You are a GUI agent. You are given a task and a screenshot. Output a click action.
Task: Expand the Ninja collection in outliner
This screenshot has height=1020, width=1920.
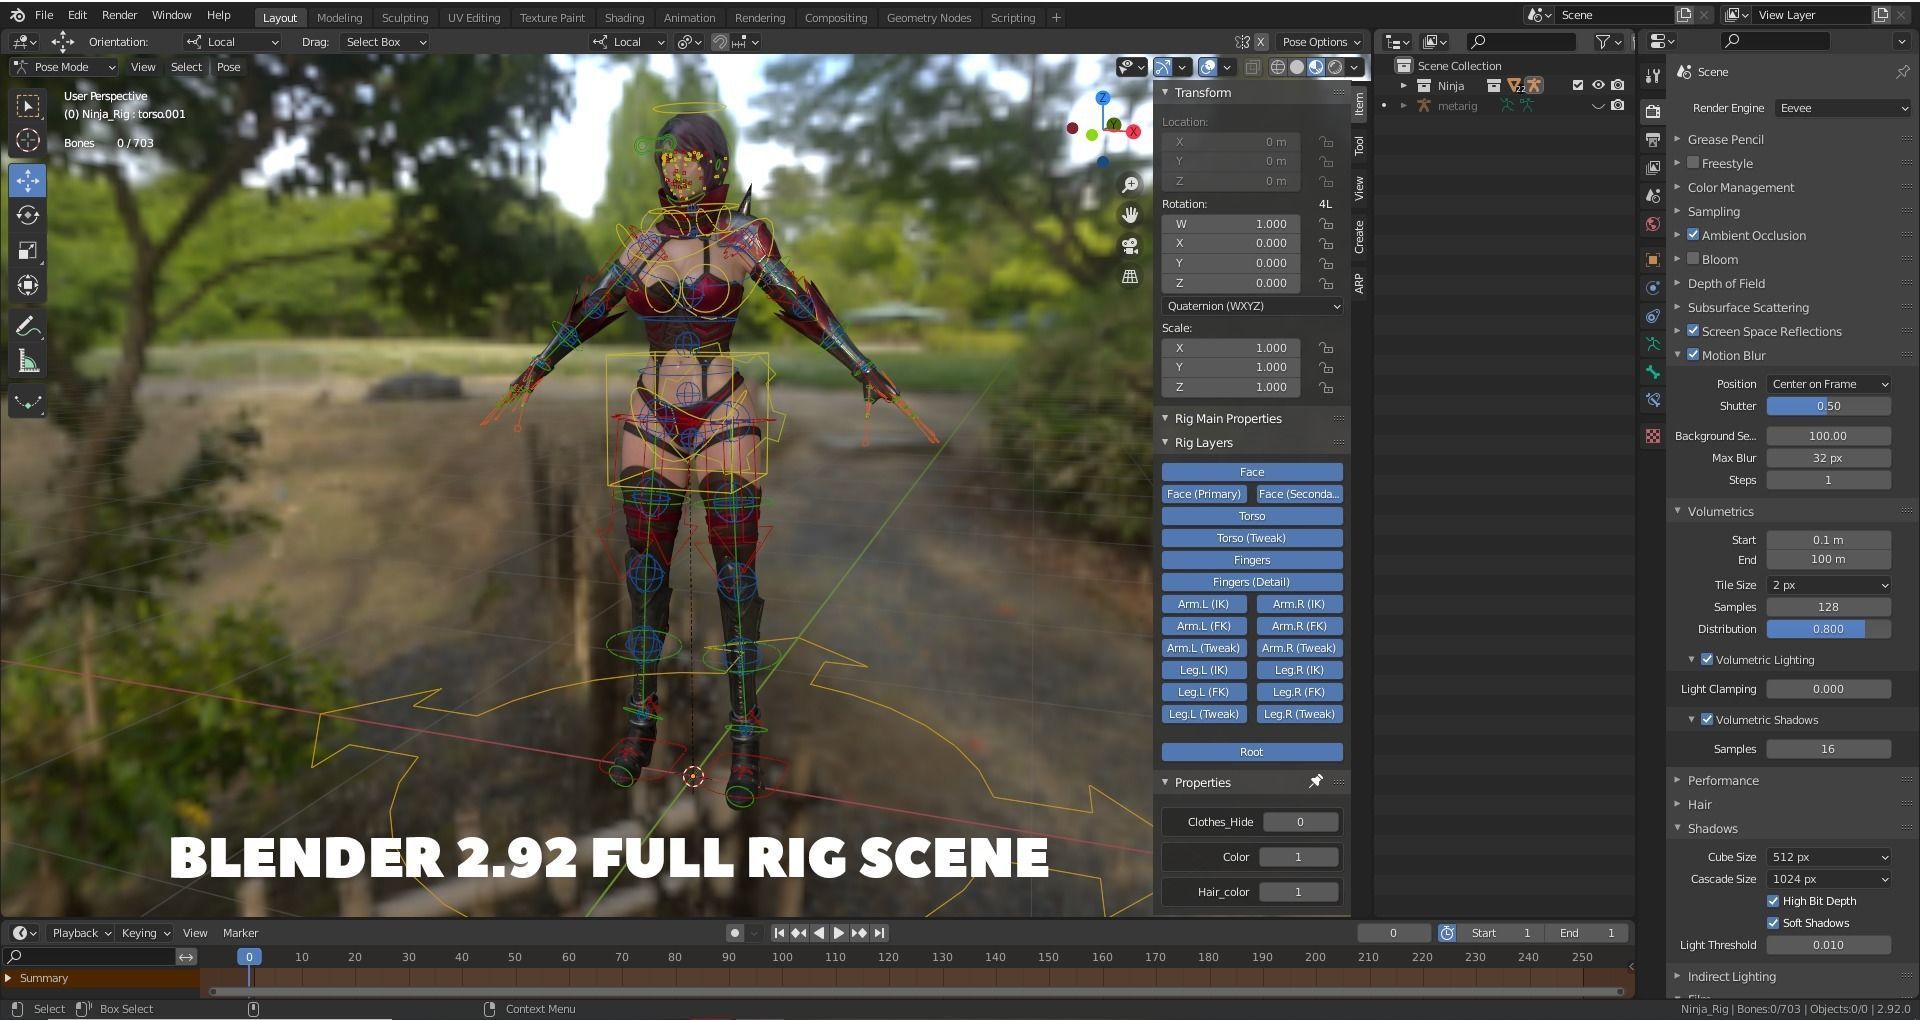coord(1403,86)
